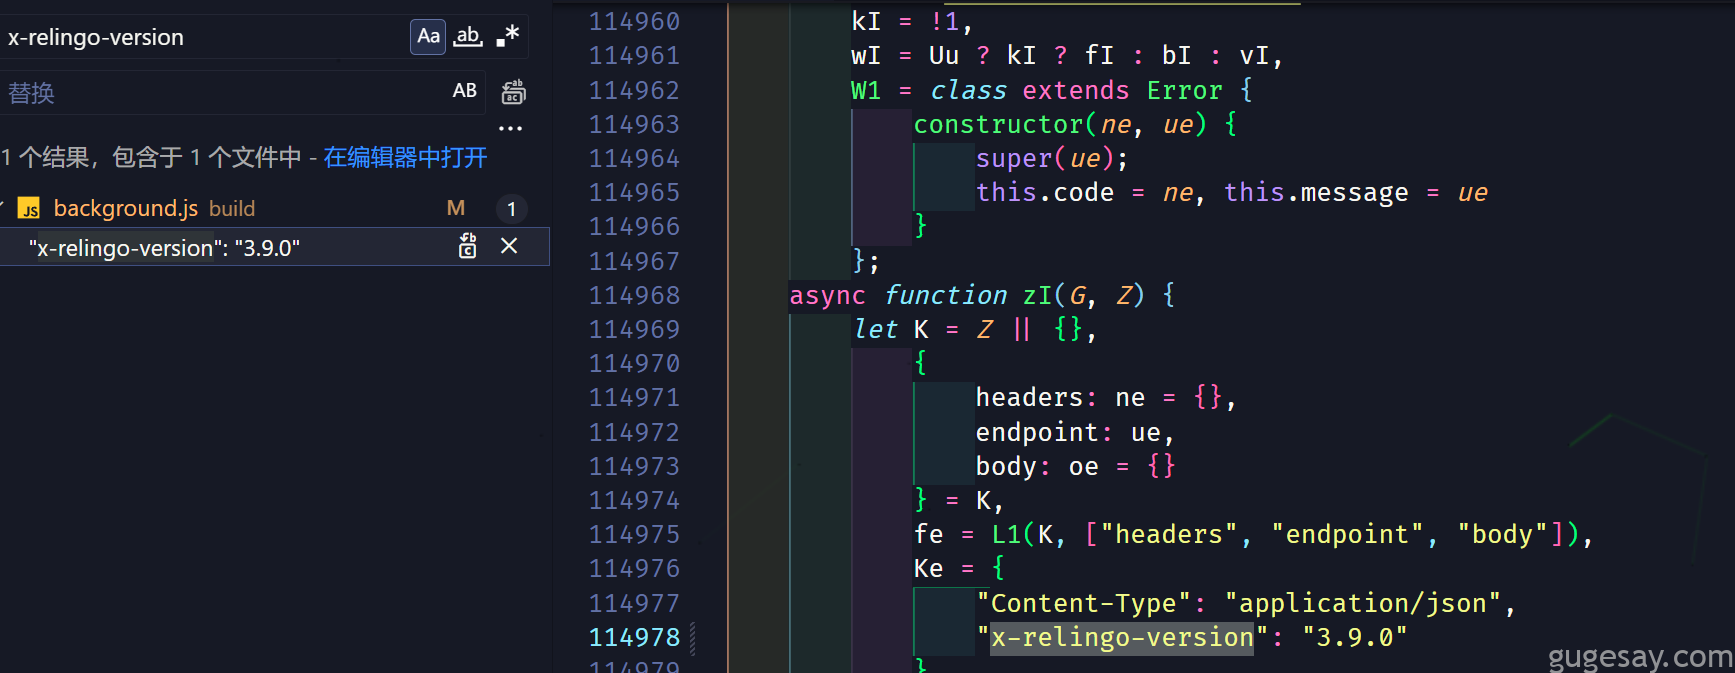Screen dimensions: 1735x673
Task: Click highlighted x-relingo-version match in editor
Action: click(x=1122, y=637)
